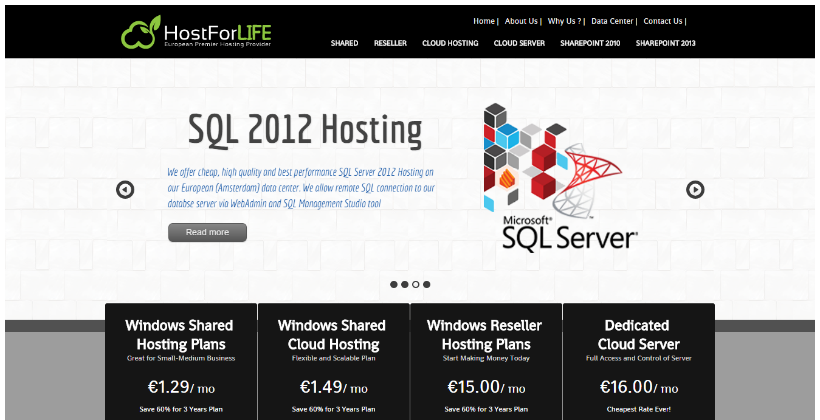Open the CLOUD SERVER menu item
820x420 pixels.
(x=519, y=43)
